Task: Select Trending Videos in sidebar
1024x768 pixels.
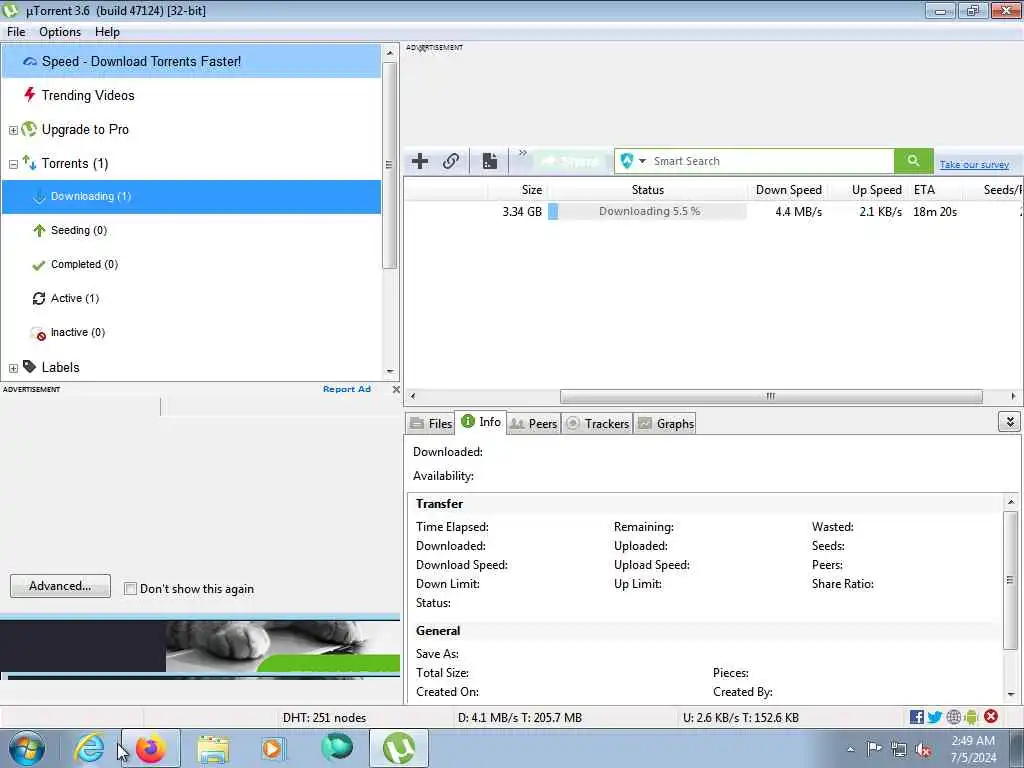Action: pyautogui.click(x=191, y=95)
